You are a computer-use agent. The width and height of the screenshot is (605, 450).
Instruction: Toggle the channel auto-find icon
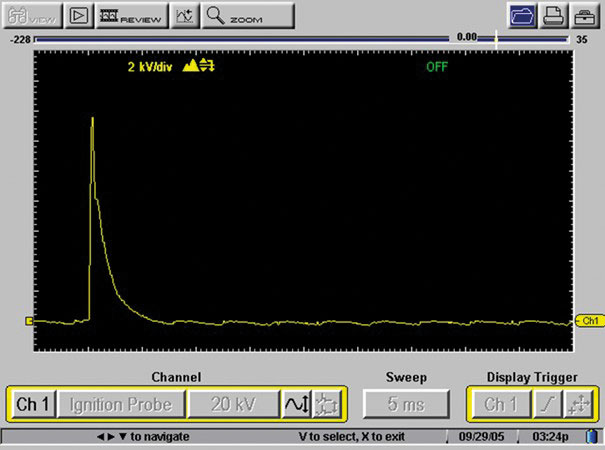click(x=326, y=404)
